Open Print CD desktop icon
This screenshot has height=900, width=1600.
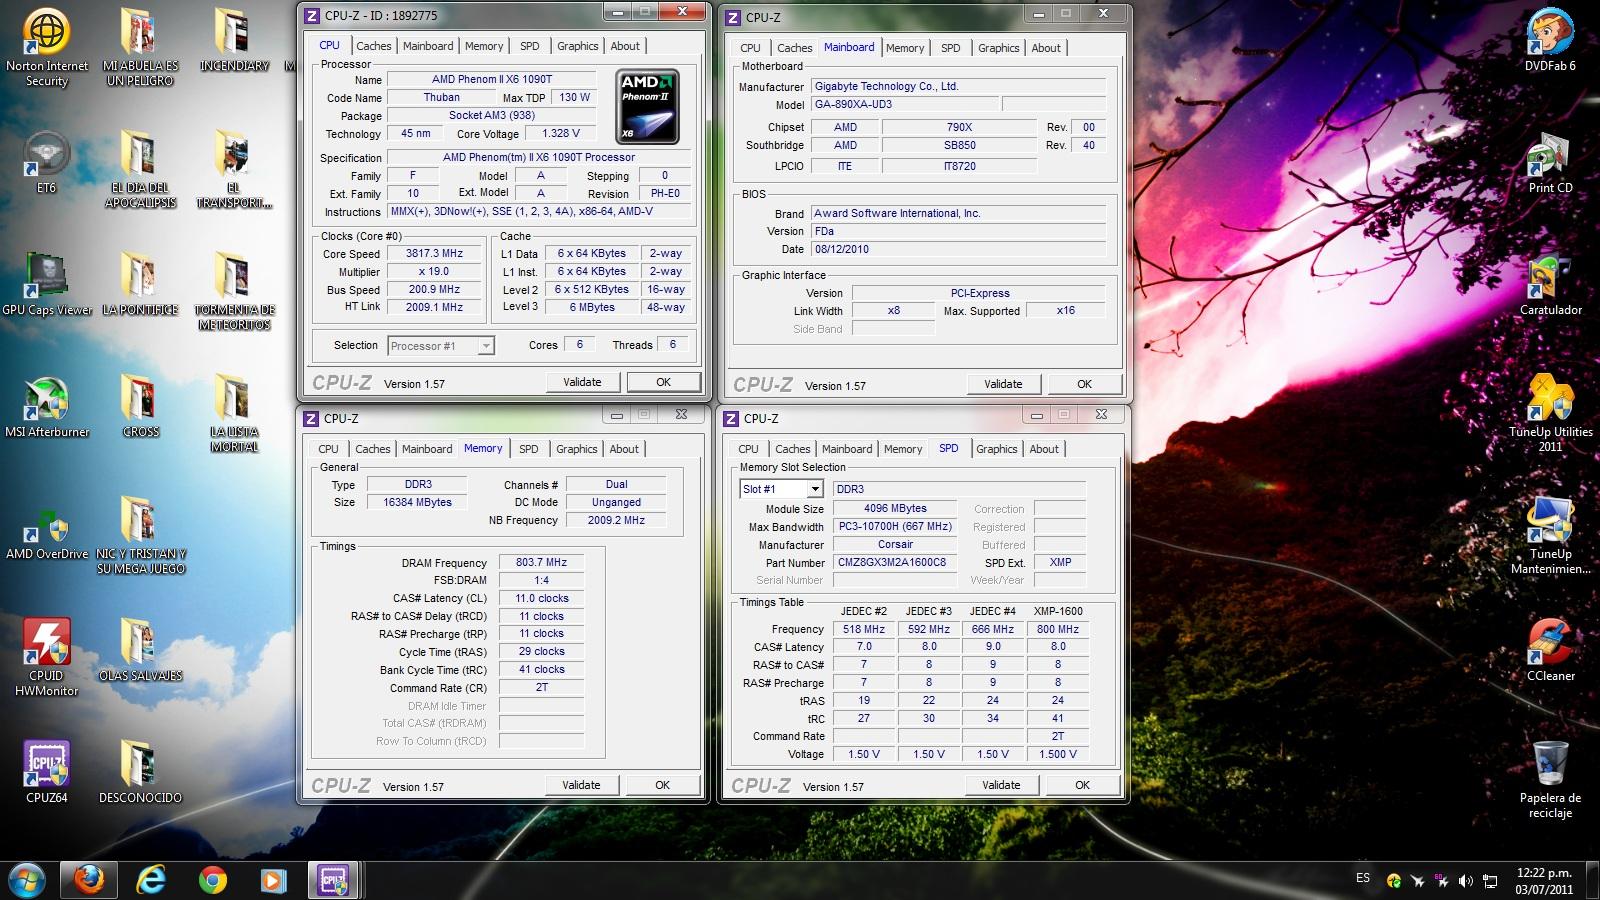1550,162
